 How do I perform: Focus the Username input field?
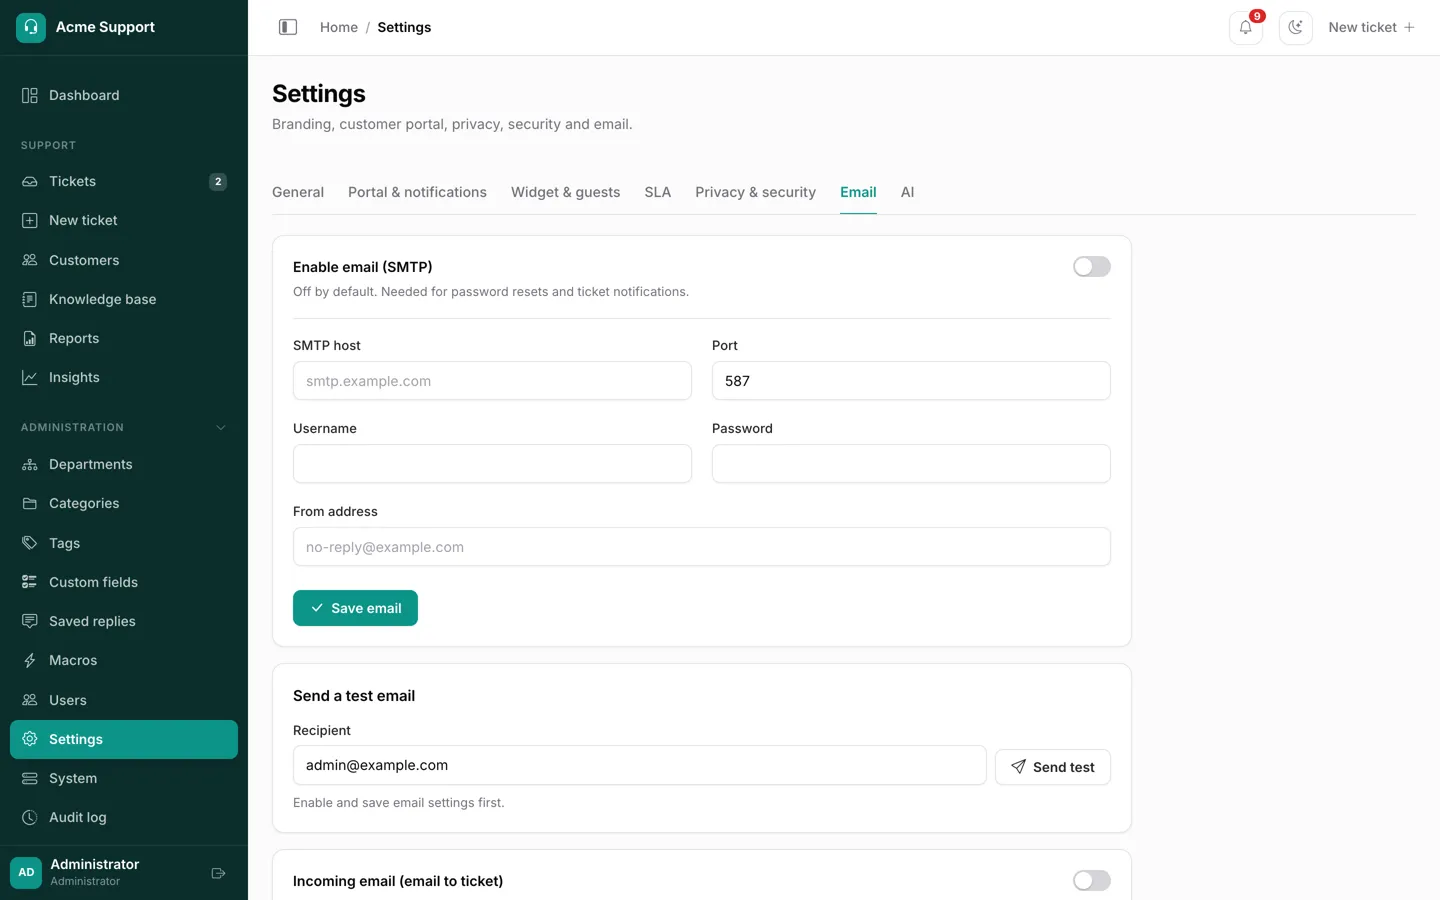pos(492,464)
